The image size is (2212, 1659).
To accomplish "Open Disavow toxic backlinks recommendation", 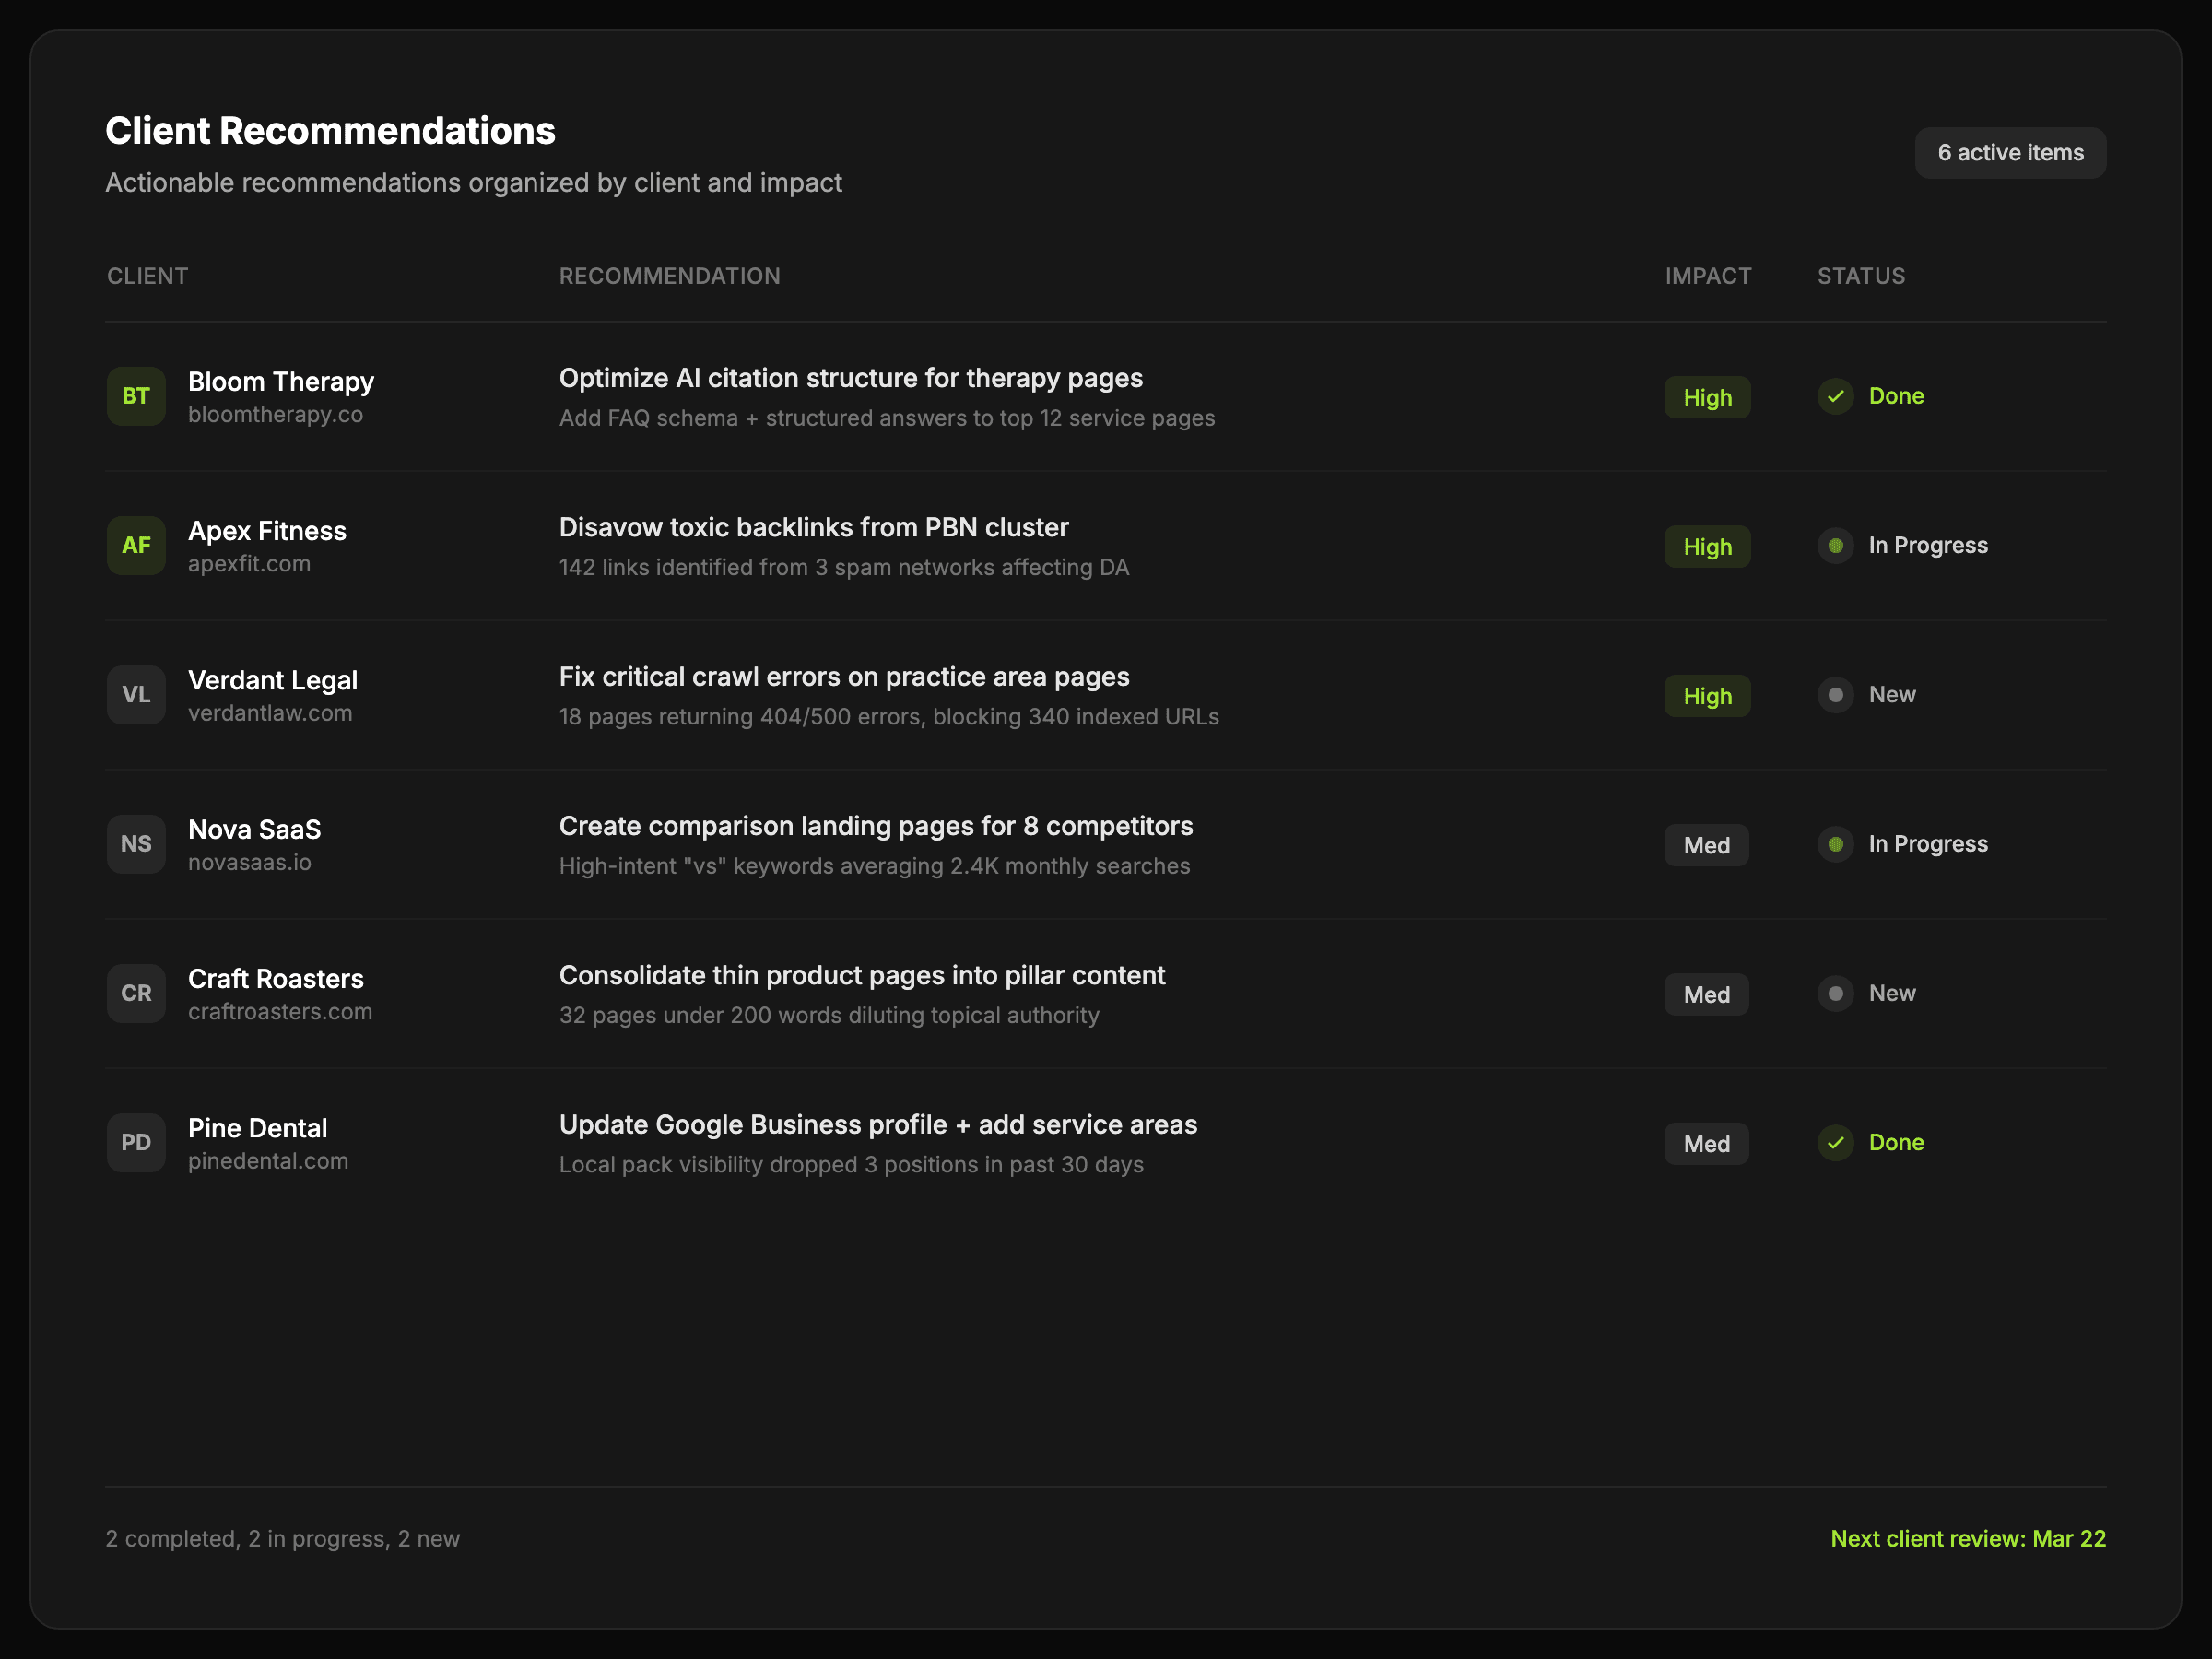I will 813,528.
